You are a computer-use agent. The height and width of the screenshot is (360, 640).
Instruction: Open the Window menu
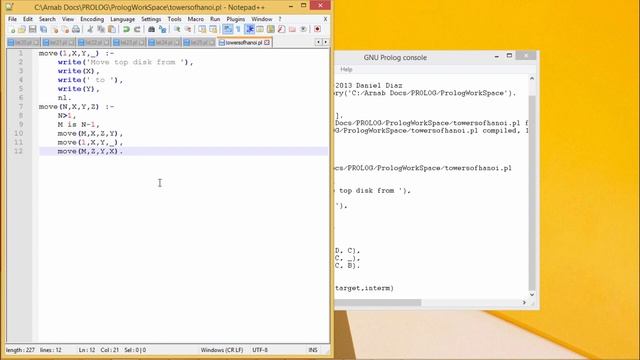(x=262, y=19)
